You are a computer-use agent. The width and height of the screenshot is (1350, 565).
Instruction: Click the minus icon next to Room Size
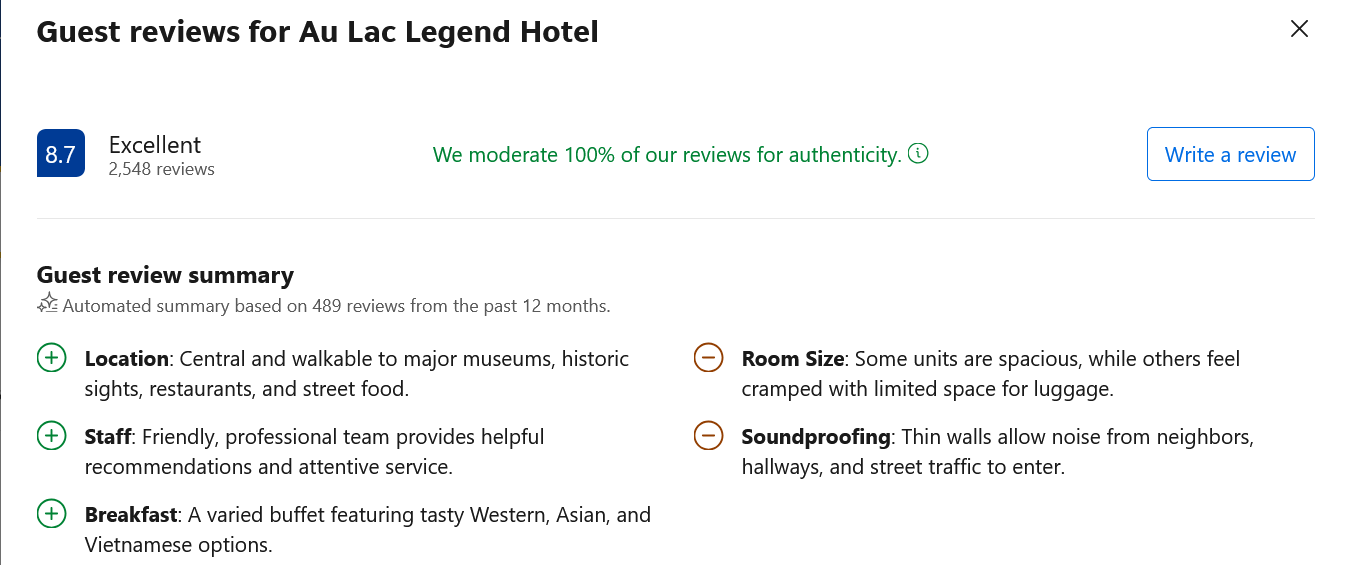[708, 358]
